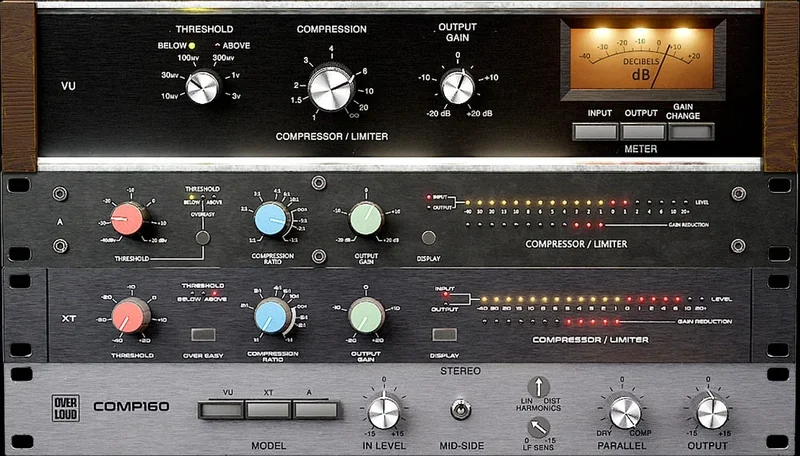Click the VU unit Compression knob

tap(331, 88)
